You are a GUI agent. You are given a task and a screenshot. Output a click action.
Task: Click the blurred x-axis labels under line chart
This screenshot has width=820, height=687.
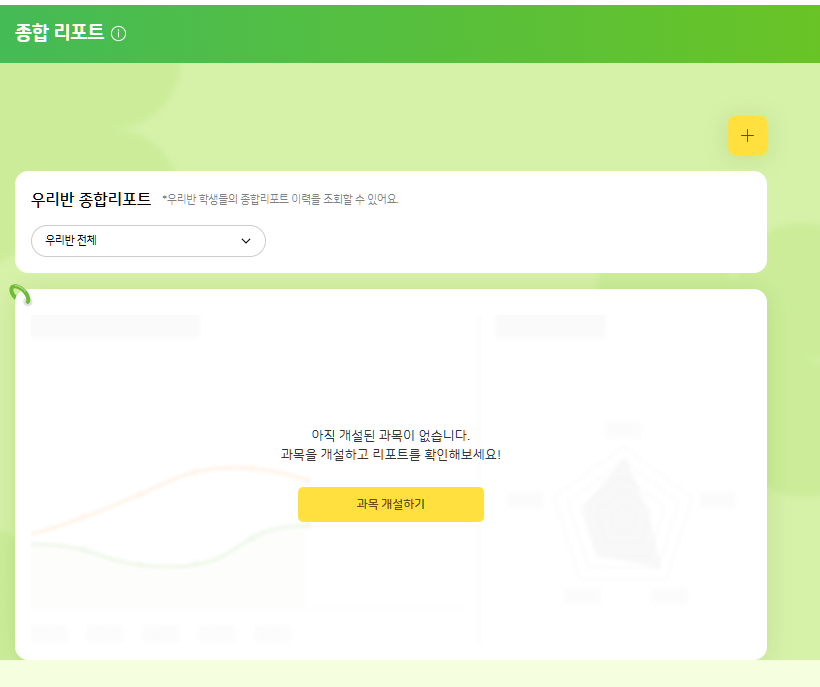point(160,632)
